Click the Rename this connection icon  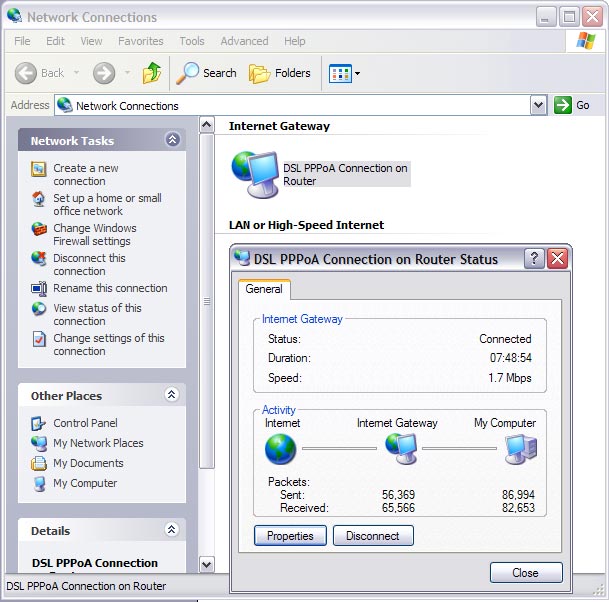coord(39,288)
